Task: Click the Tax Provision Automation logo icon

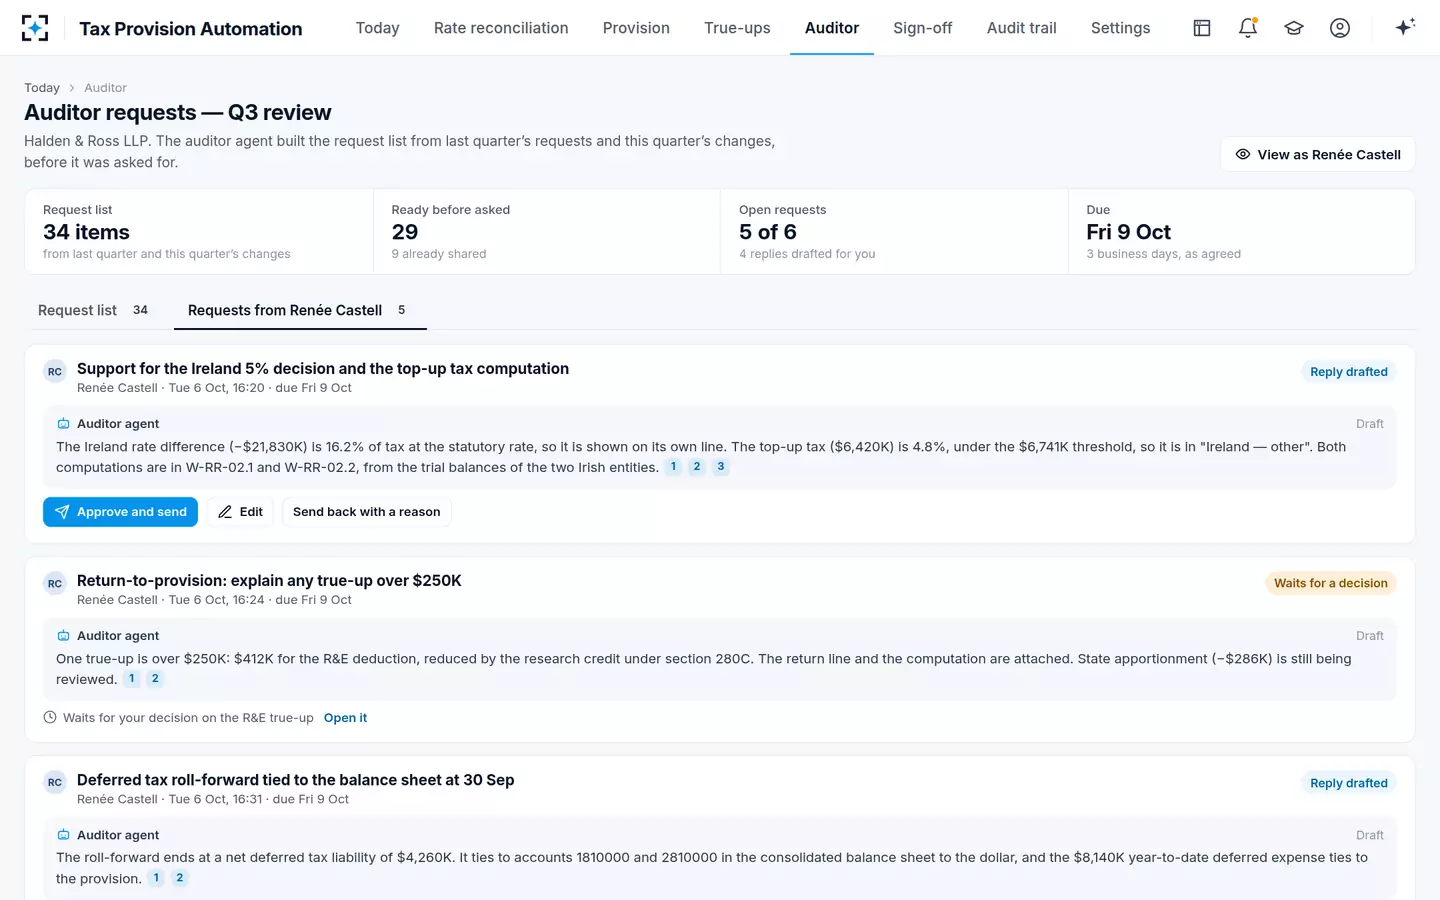Action: [x=35, y=28]
